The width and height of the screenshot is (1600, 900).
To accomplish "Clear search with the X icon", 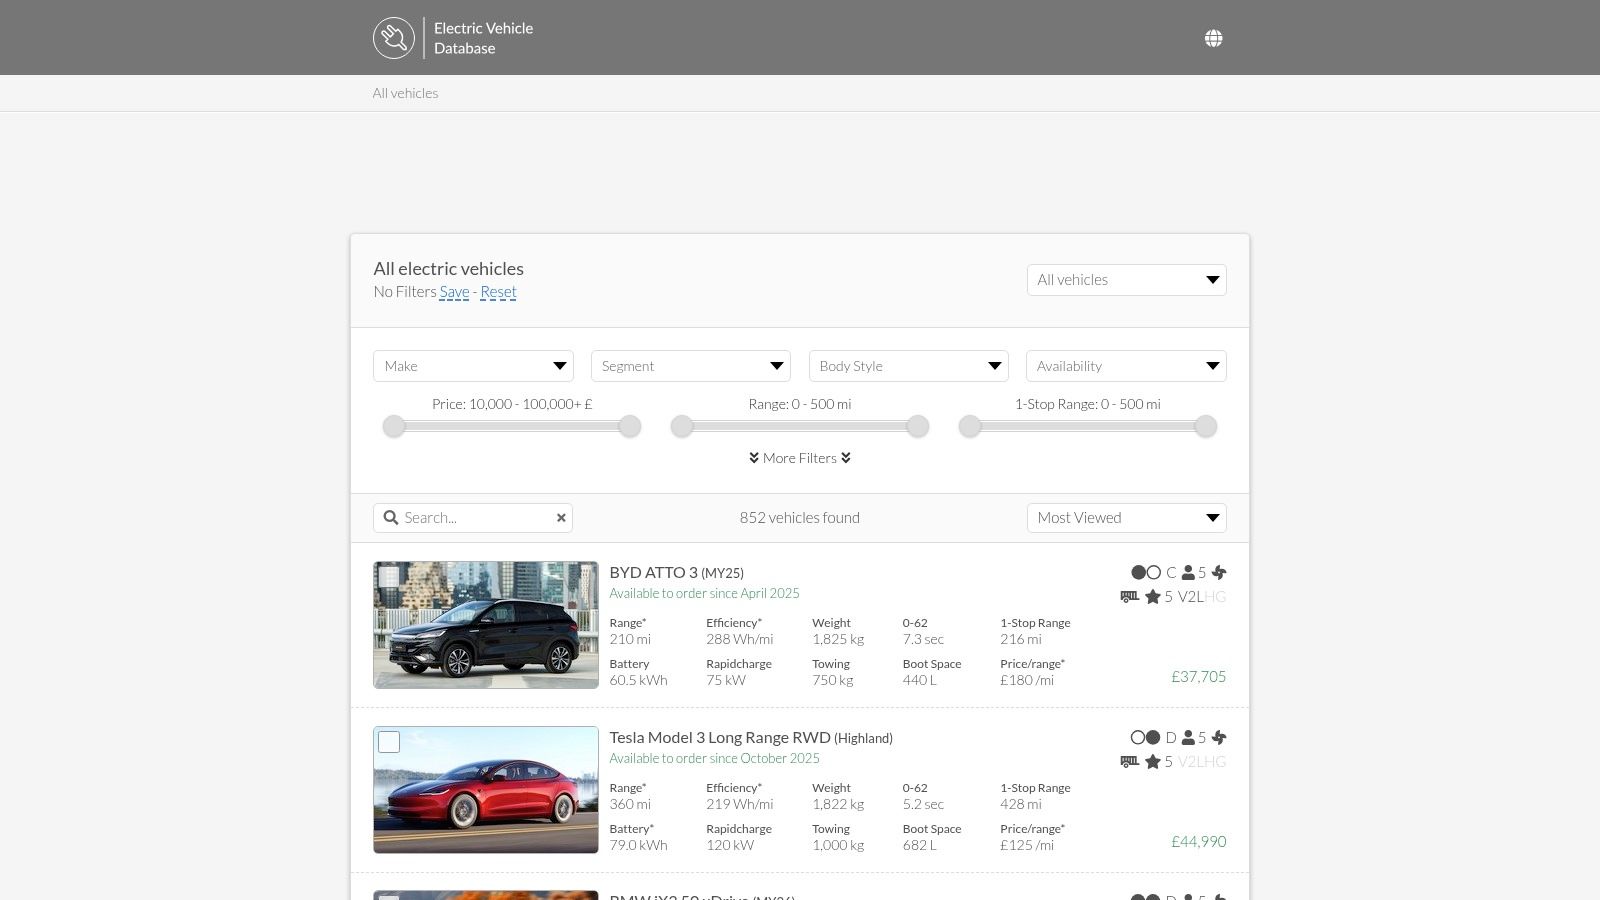I will pyautogui.click(x=561, y=518).
